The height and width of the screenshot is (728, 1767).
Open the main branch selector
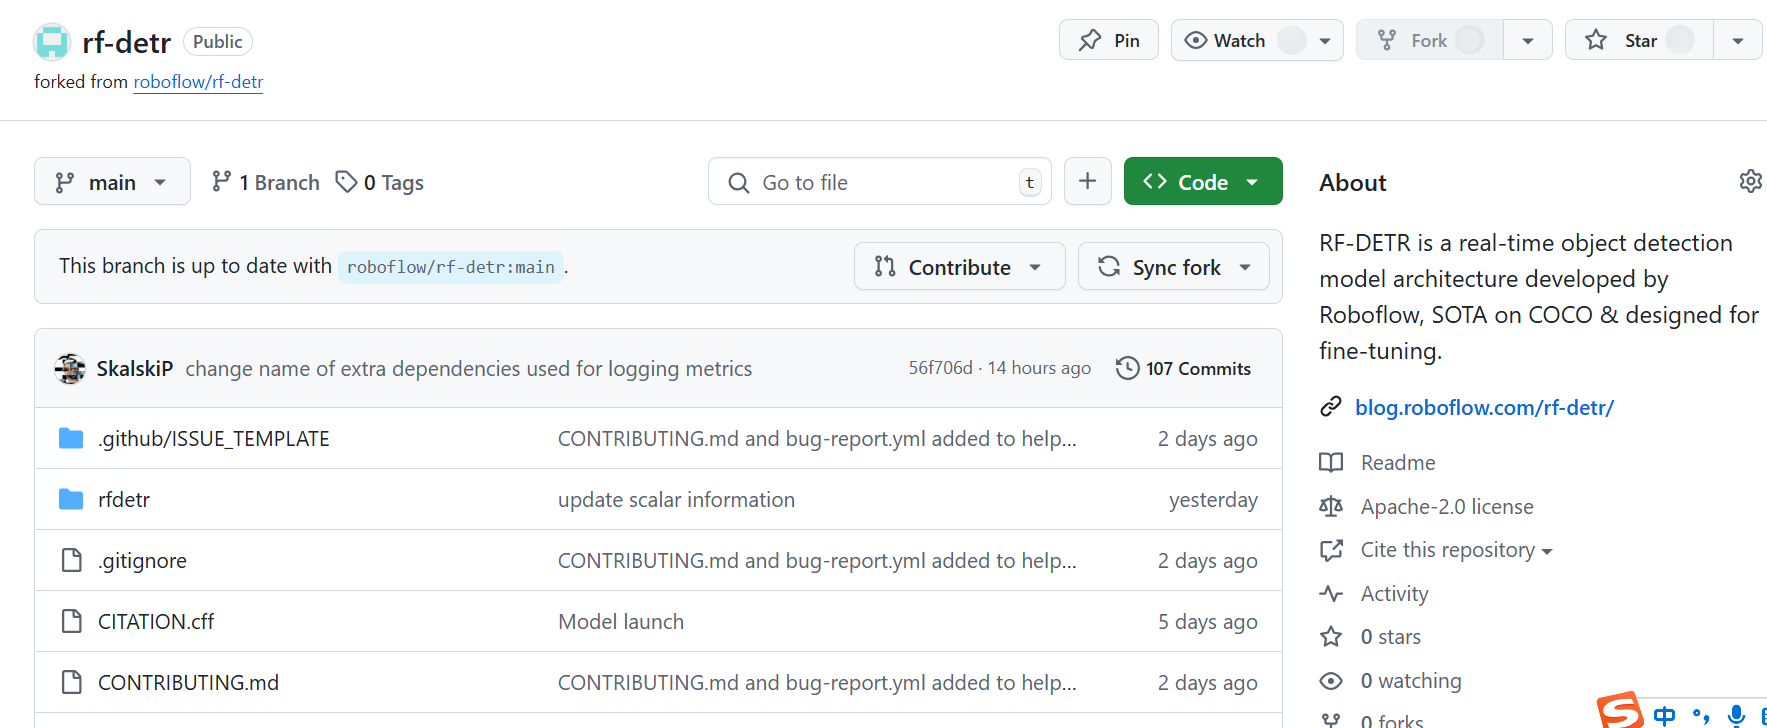pos(112,181)
